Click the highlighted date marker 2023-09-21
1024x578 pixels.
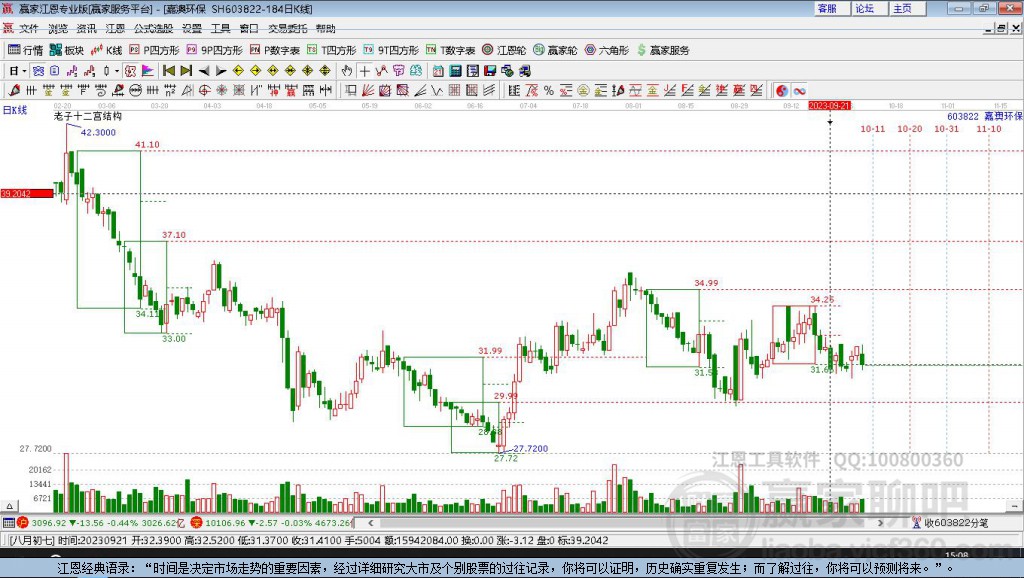(829, 105)
